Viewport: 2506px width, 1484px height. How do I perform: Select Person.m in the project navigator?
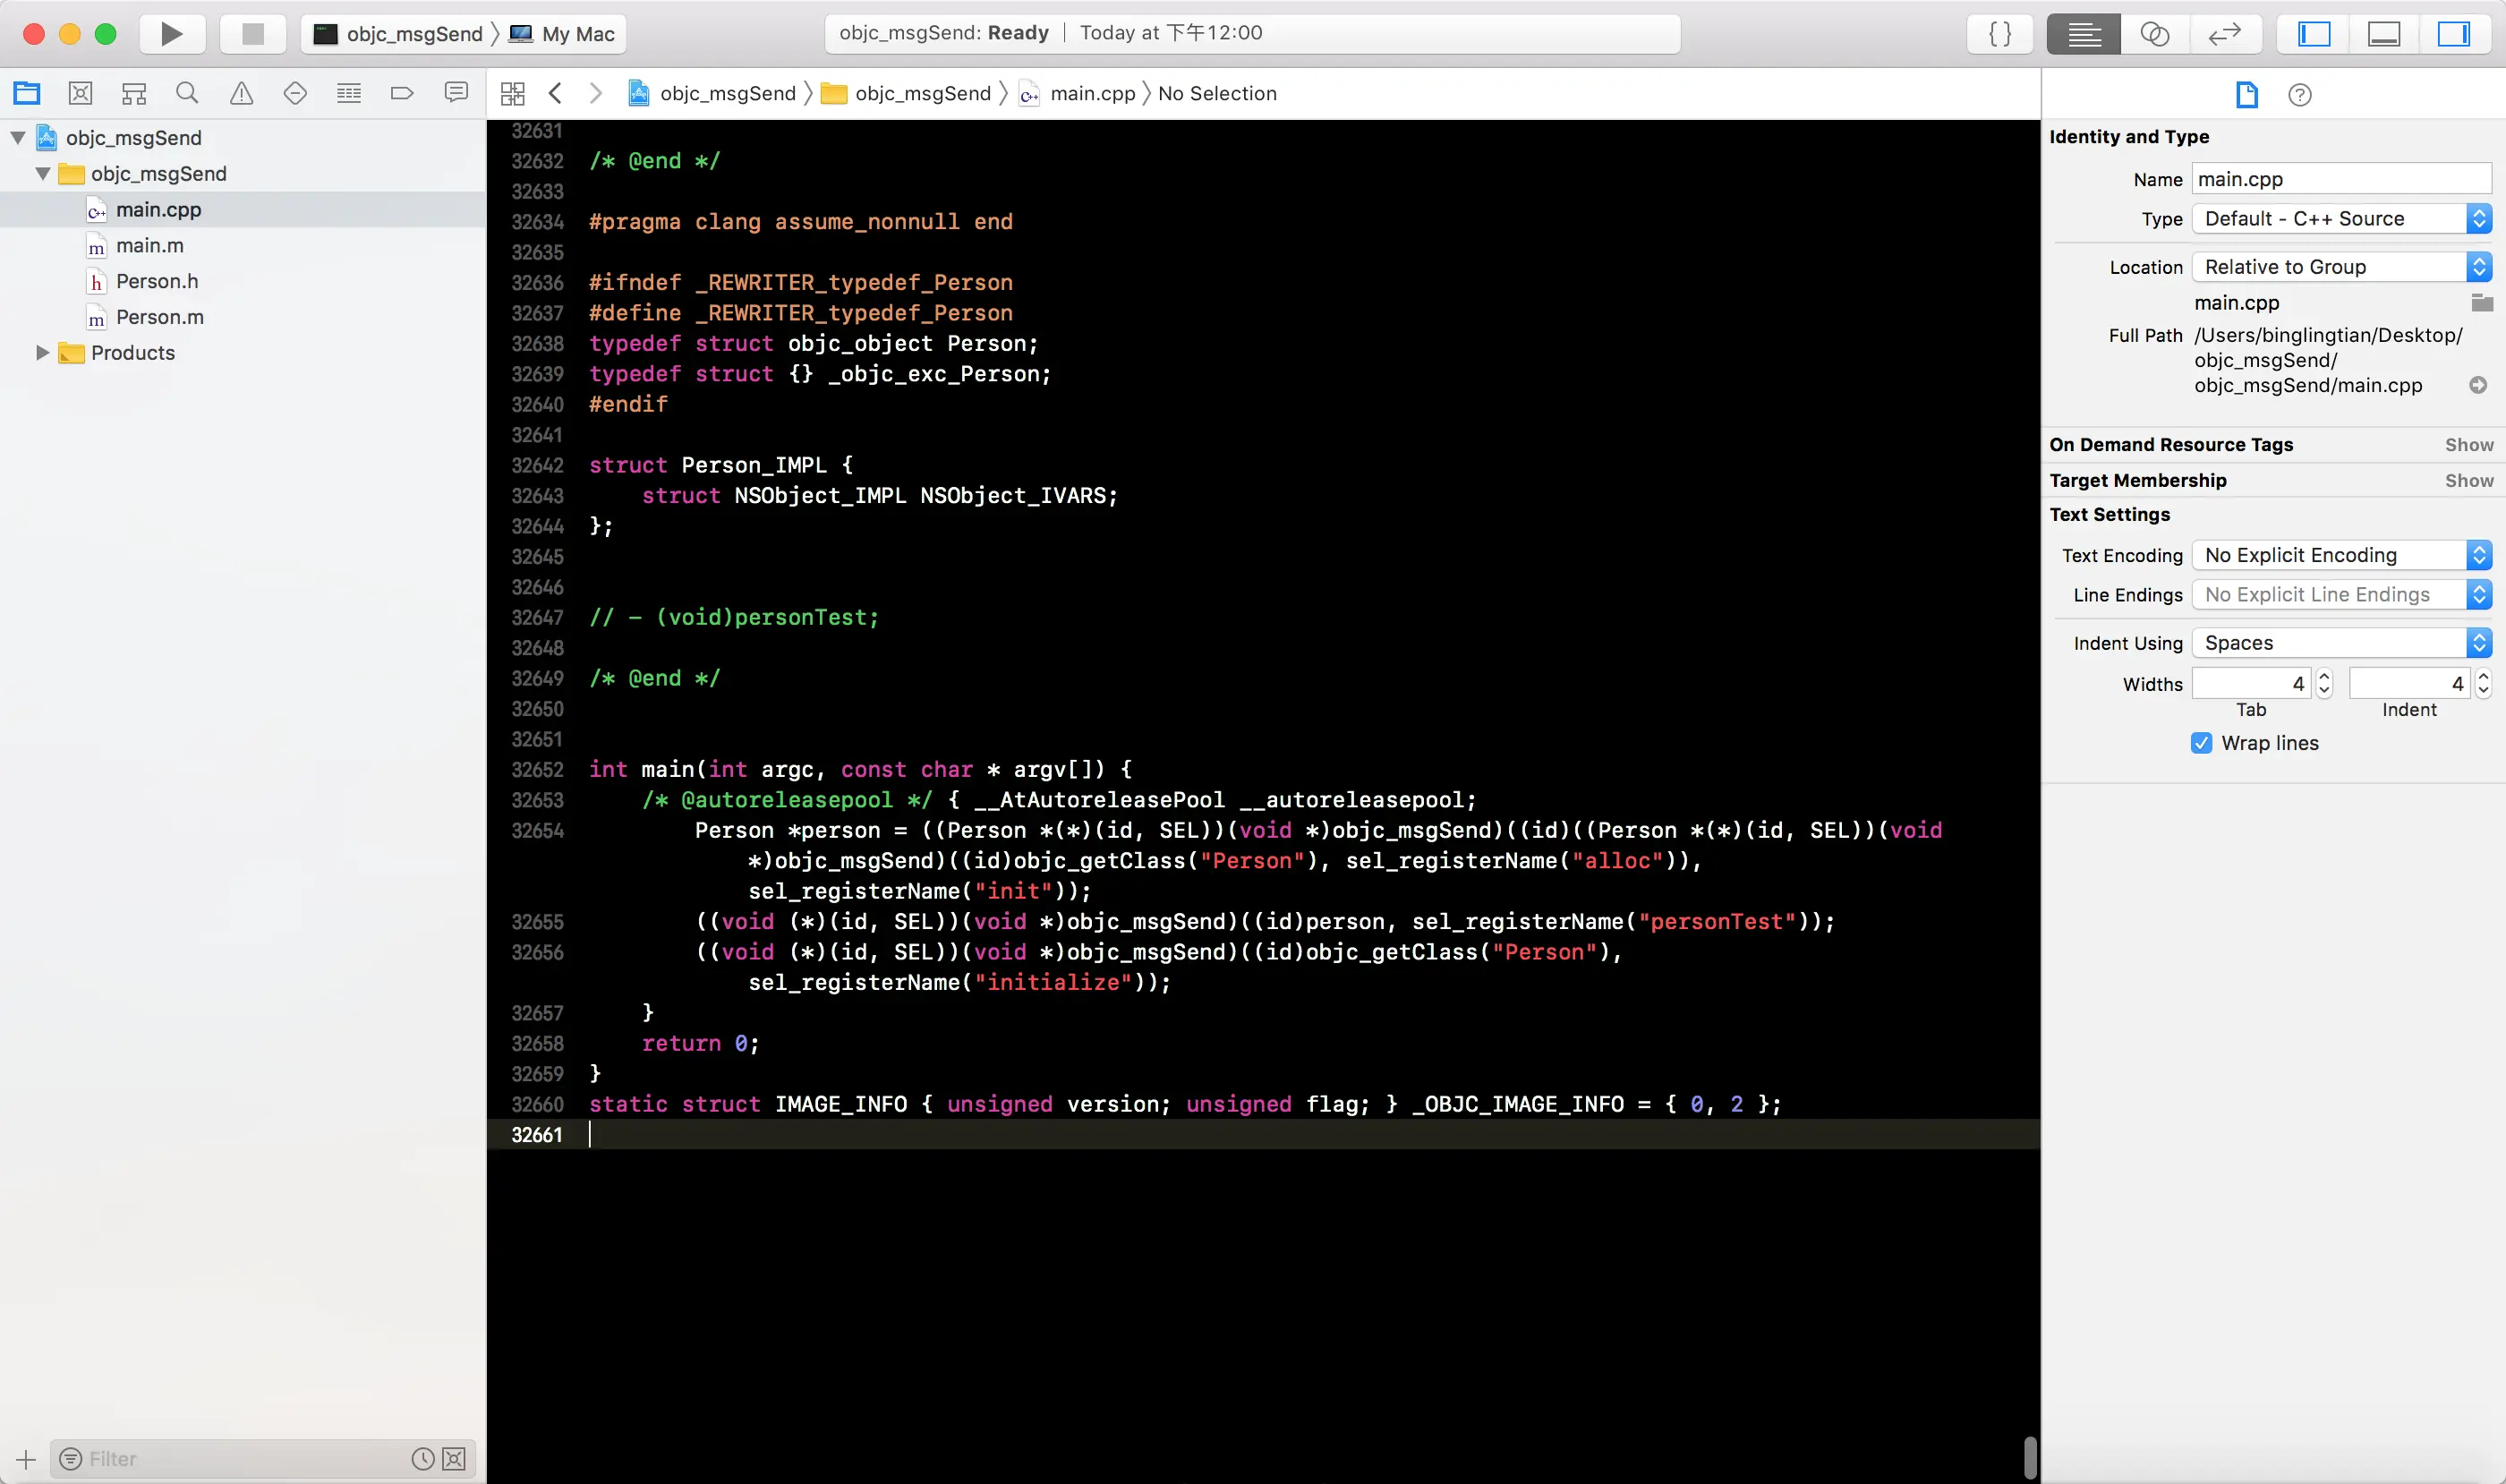click(x=159, y=317)
